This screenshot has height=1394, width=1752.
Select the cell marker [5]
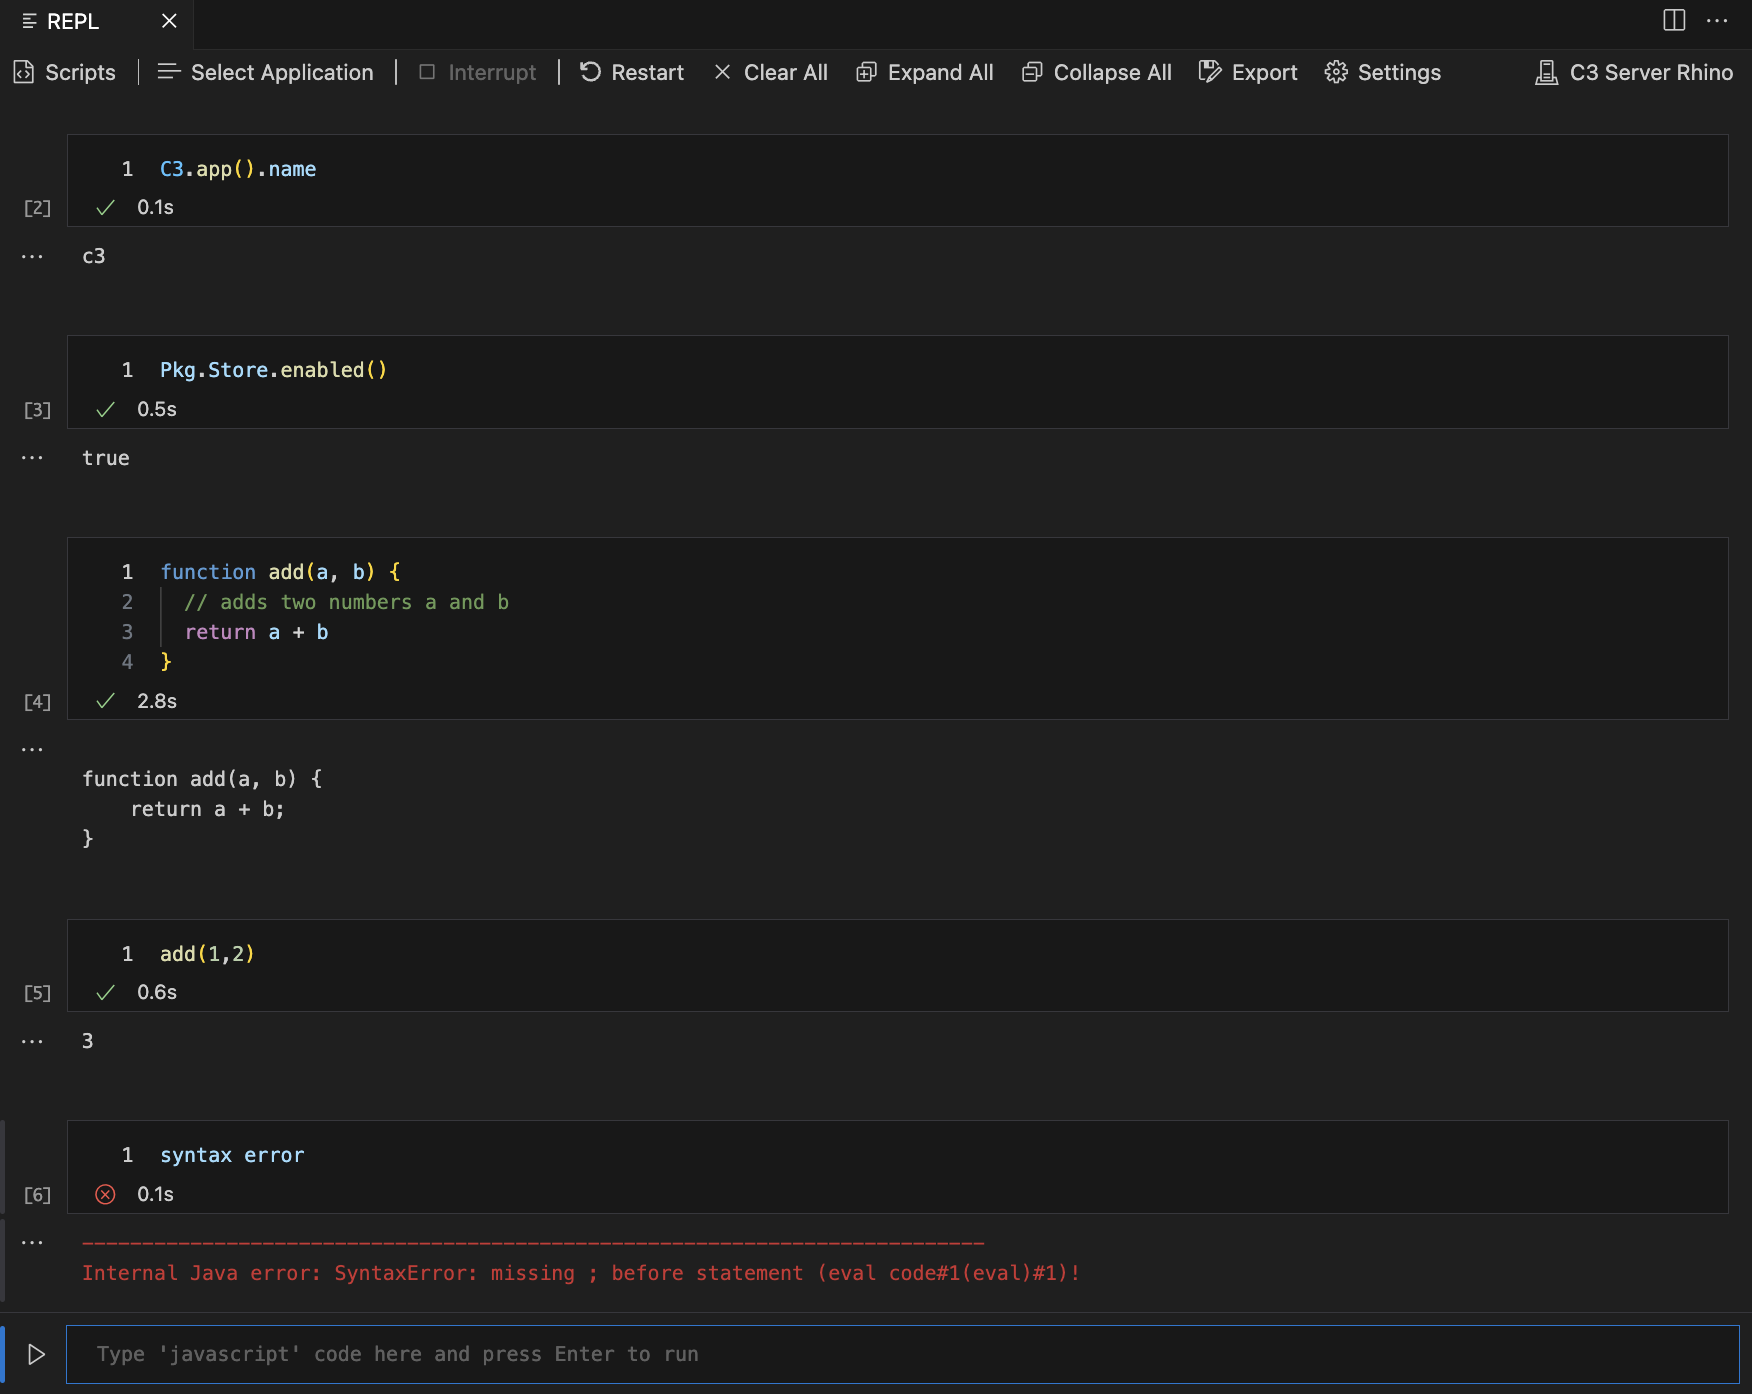click(x=37, y=993)
